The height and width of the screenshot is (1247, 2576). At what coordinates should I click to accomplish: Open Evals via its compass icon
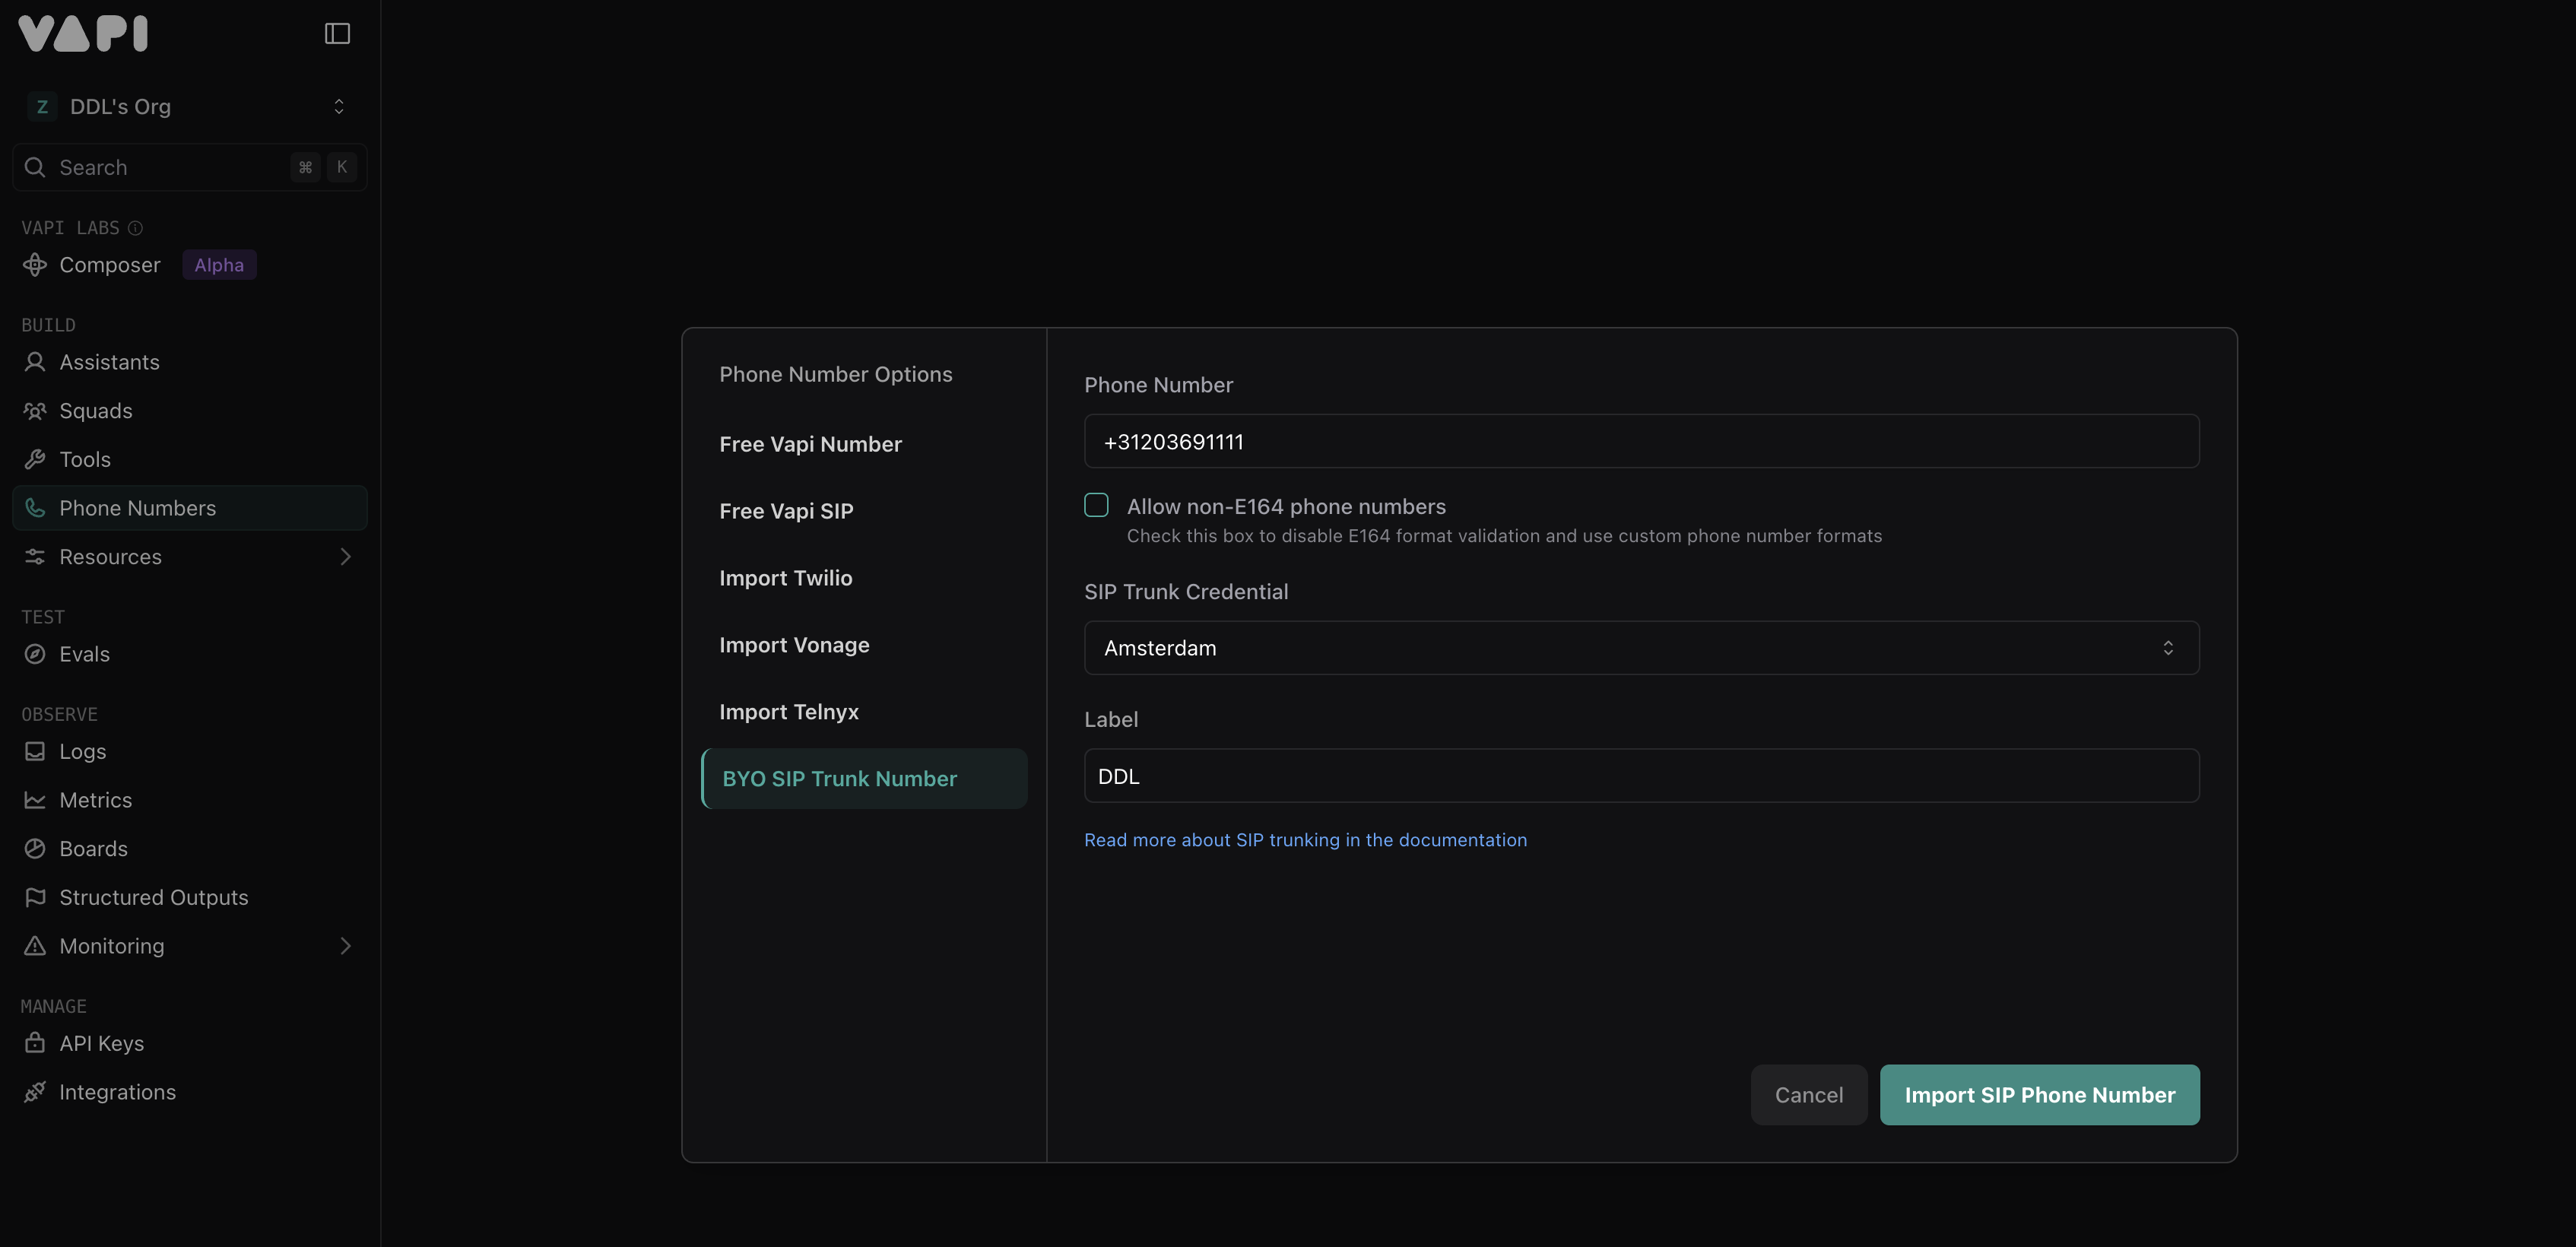(x=35, y=654)
